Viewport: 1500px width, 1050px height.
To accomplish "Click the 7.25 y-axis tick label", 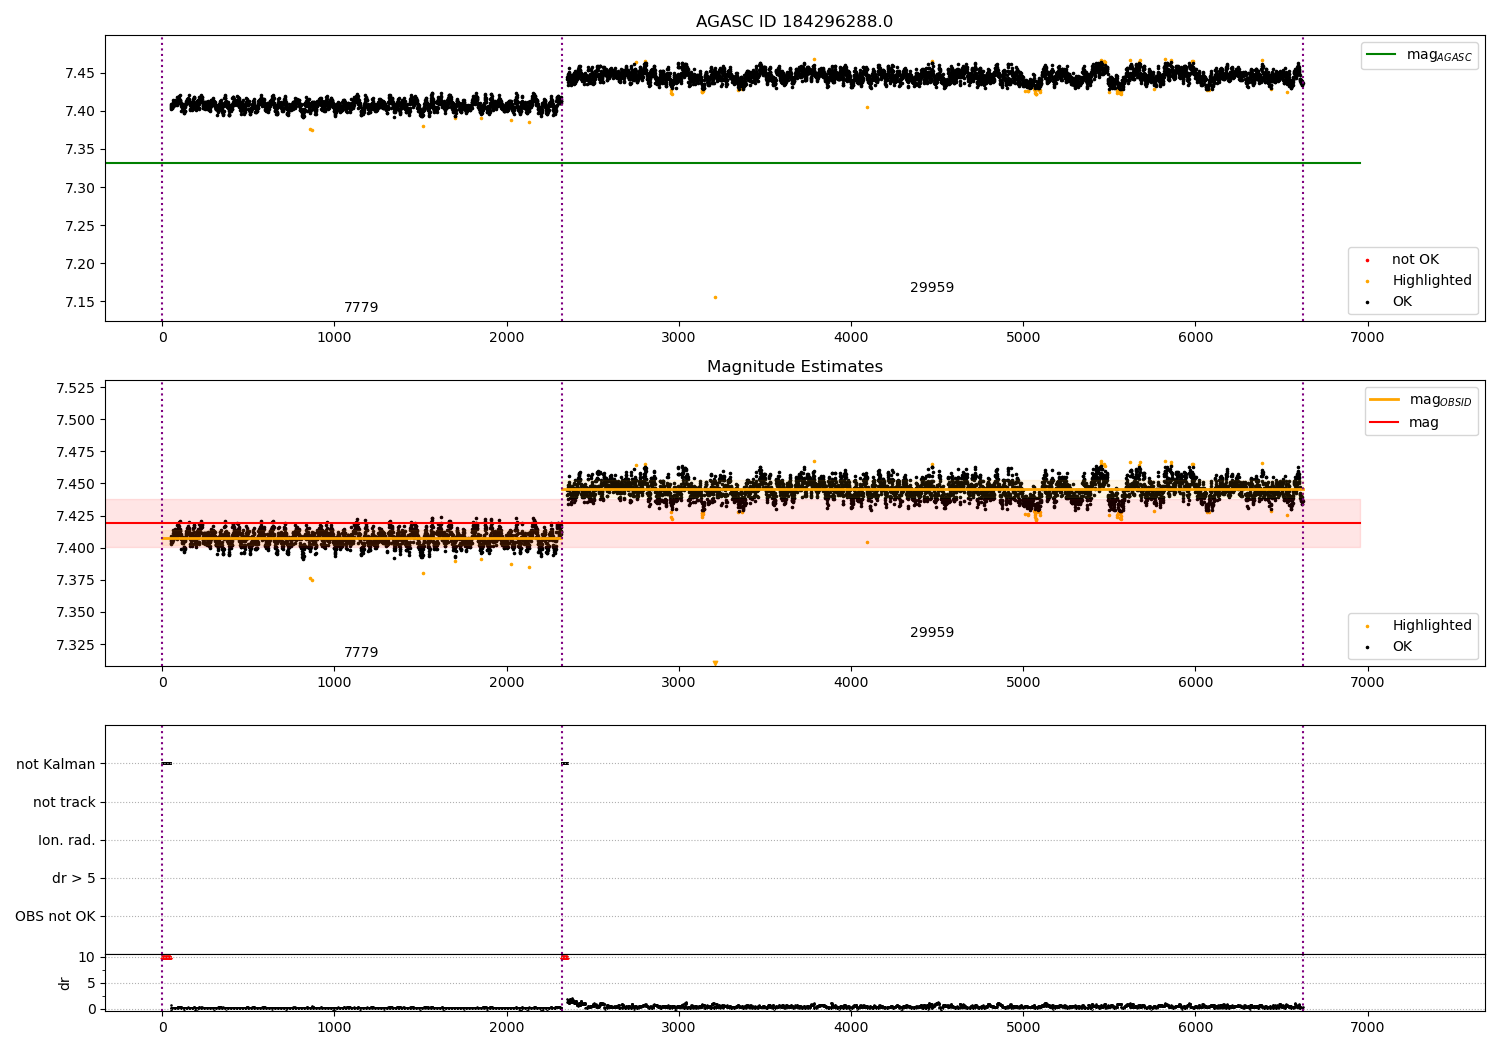I will [x=80, y=226].
